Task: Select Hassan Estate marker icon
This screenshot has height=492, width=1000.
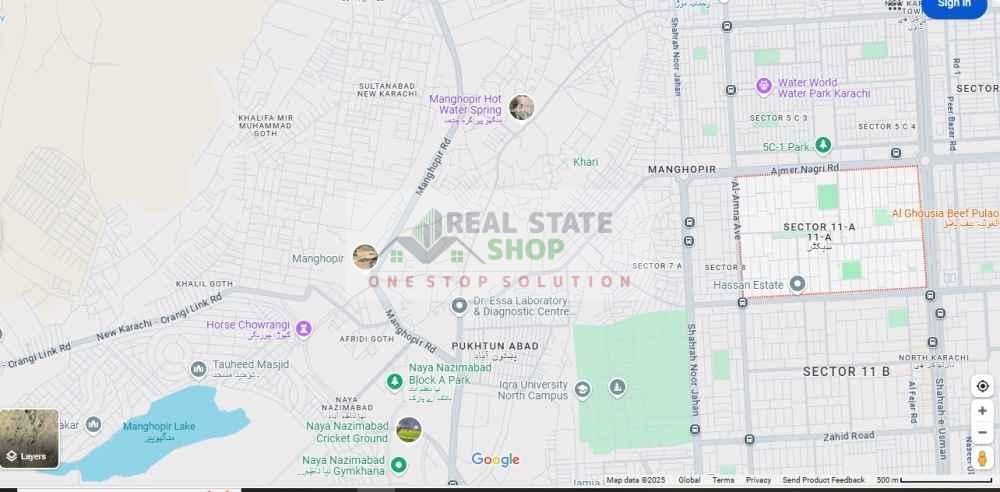Action: coord(797,284)
